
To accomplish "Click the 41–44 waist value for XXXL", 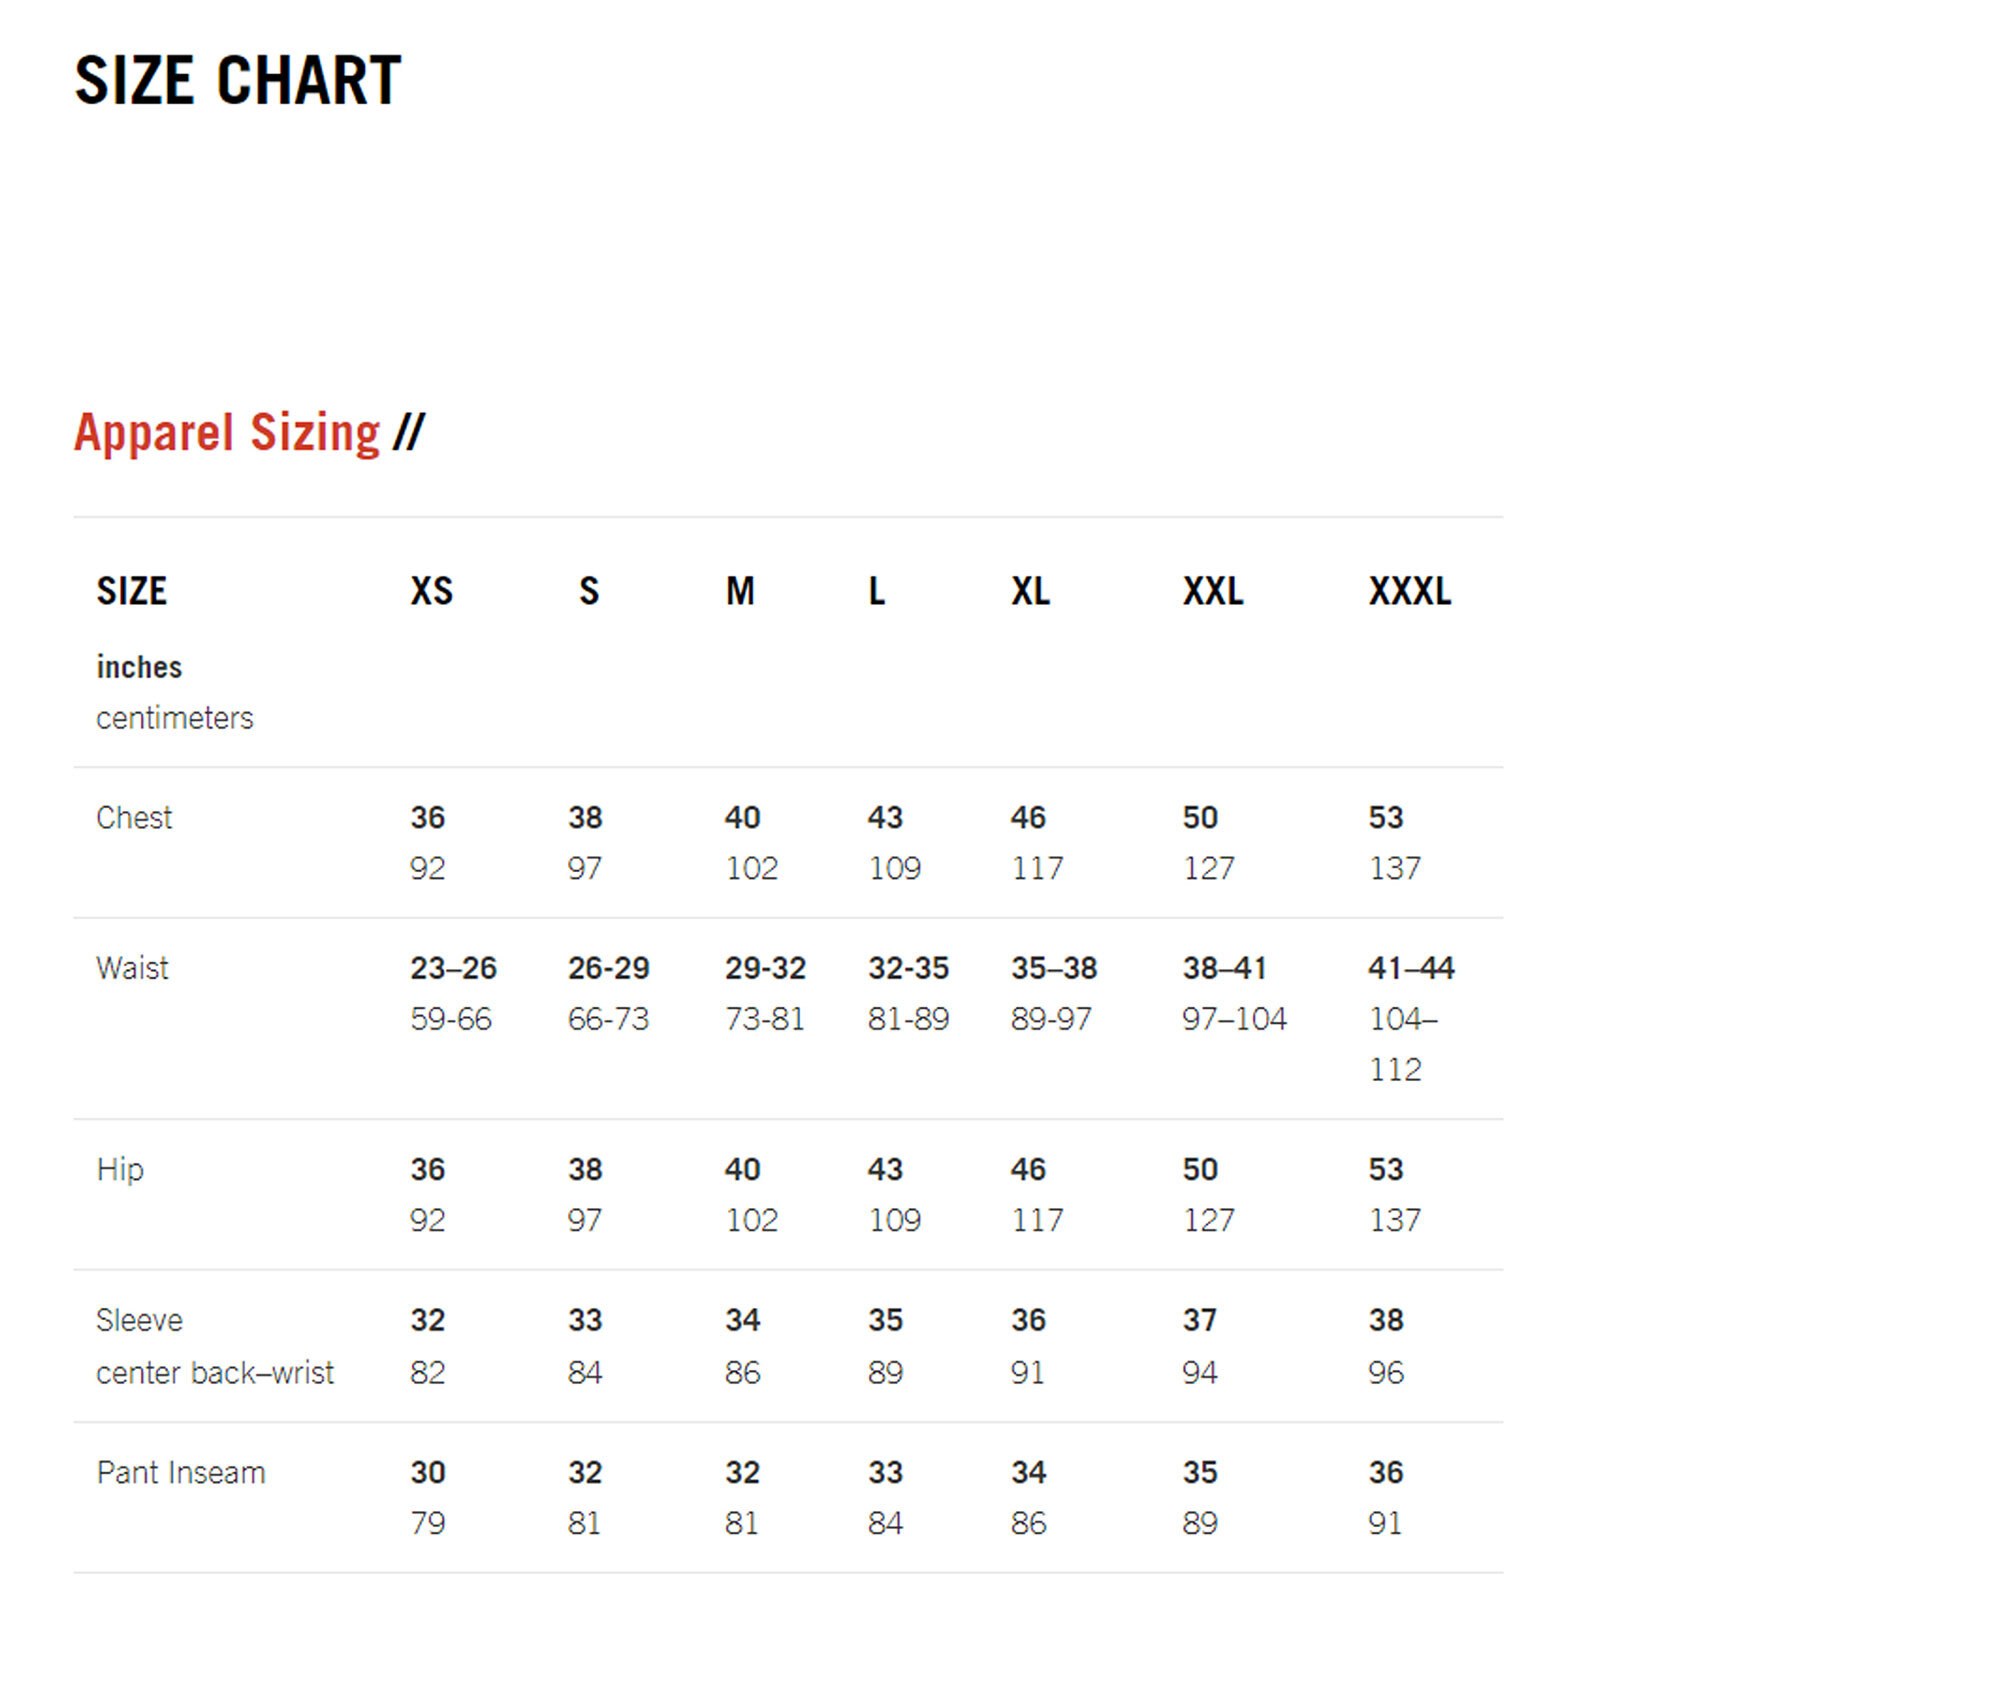I will pos(1411,968).
